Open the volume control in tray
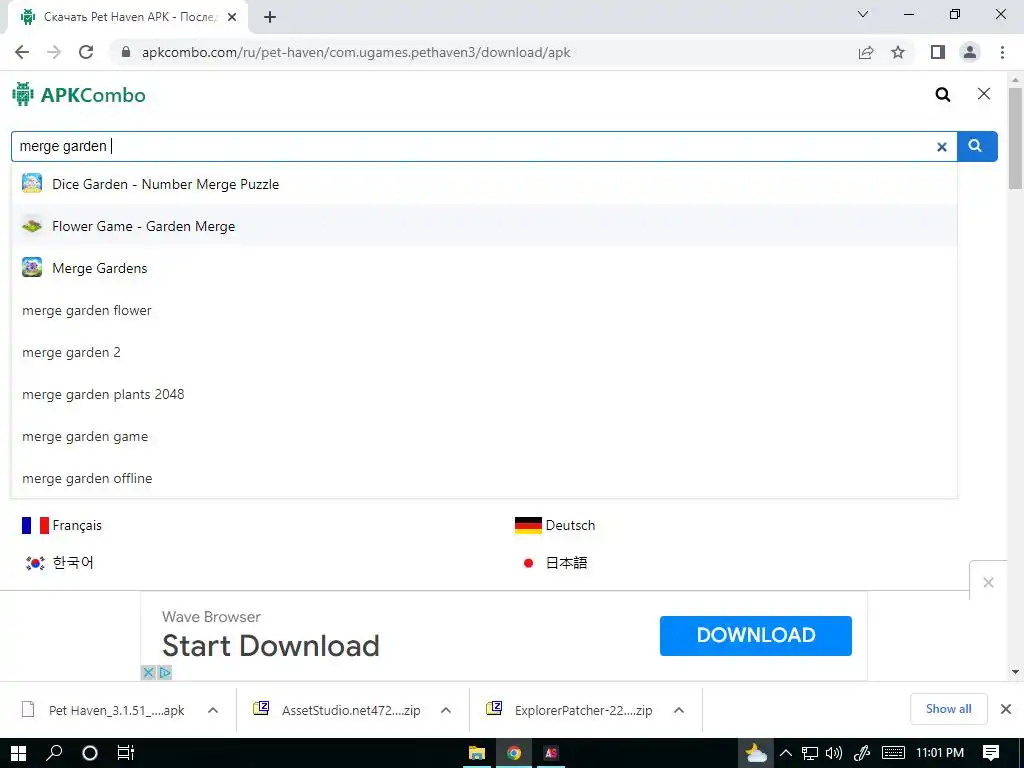 (x=834, y=753)
